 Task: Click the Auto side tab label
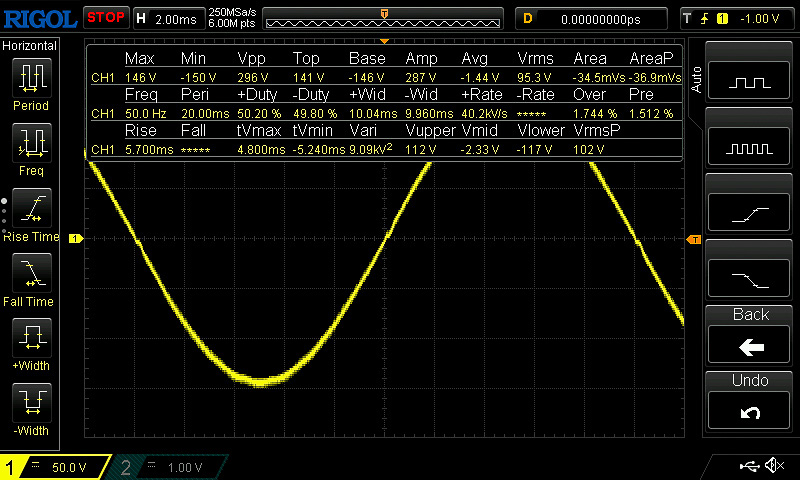(695, 80)
